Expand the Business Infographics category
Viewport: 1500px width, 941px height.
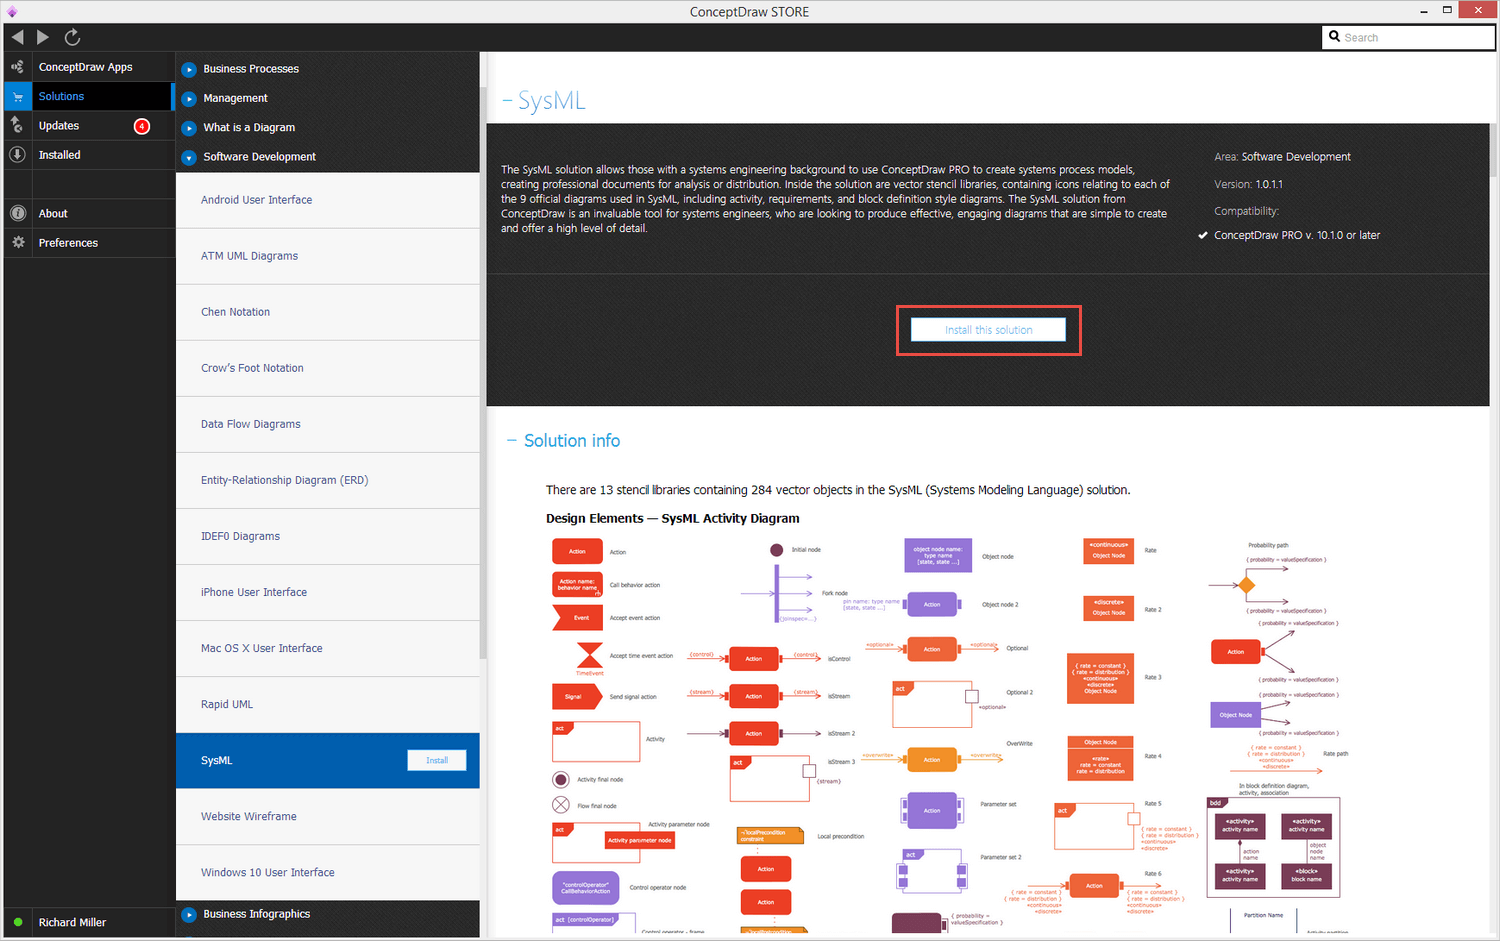[x=189, y=914]
